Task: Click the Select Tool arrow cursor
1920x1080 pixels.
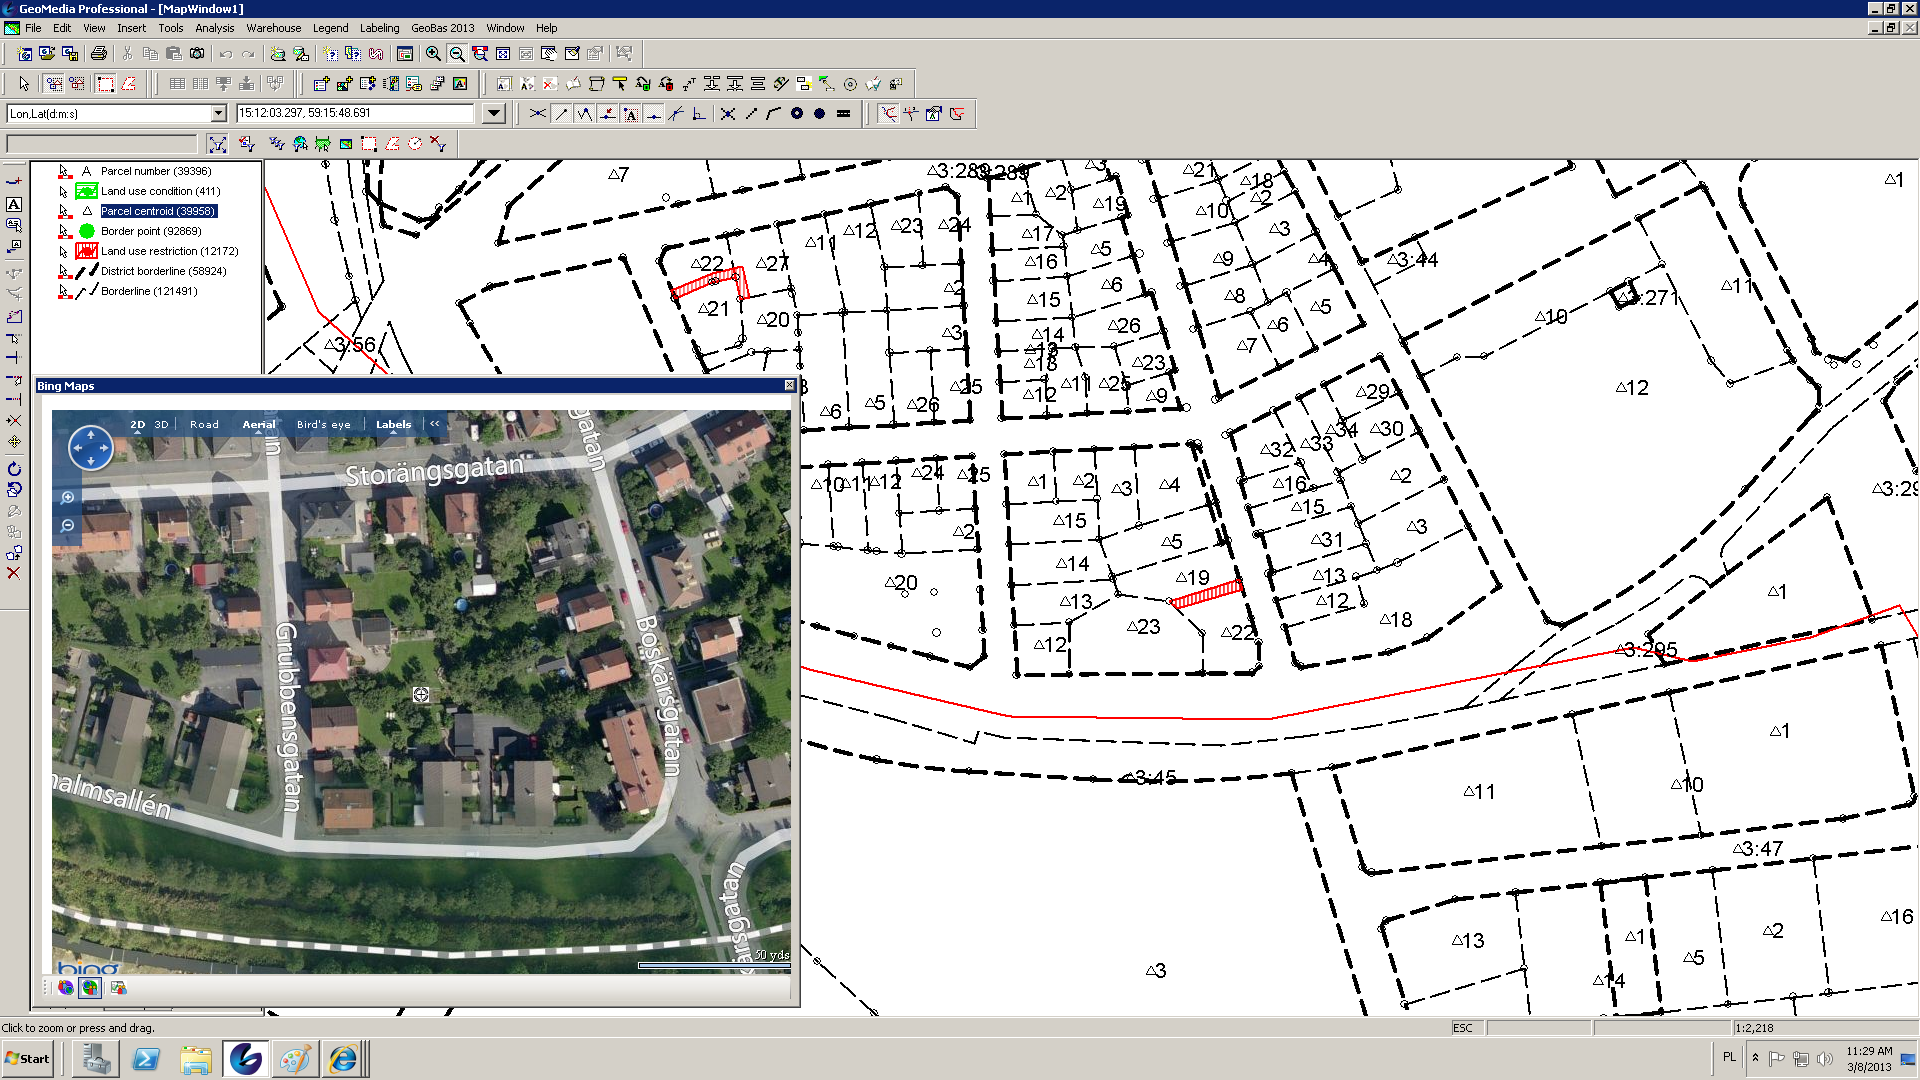Action: 24,84
